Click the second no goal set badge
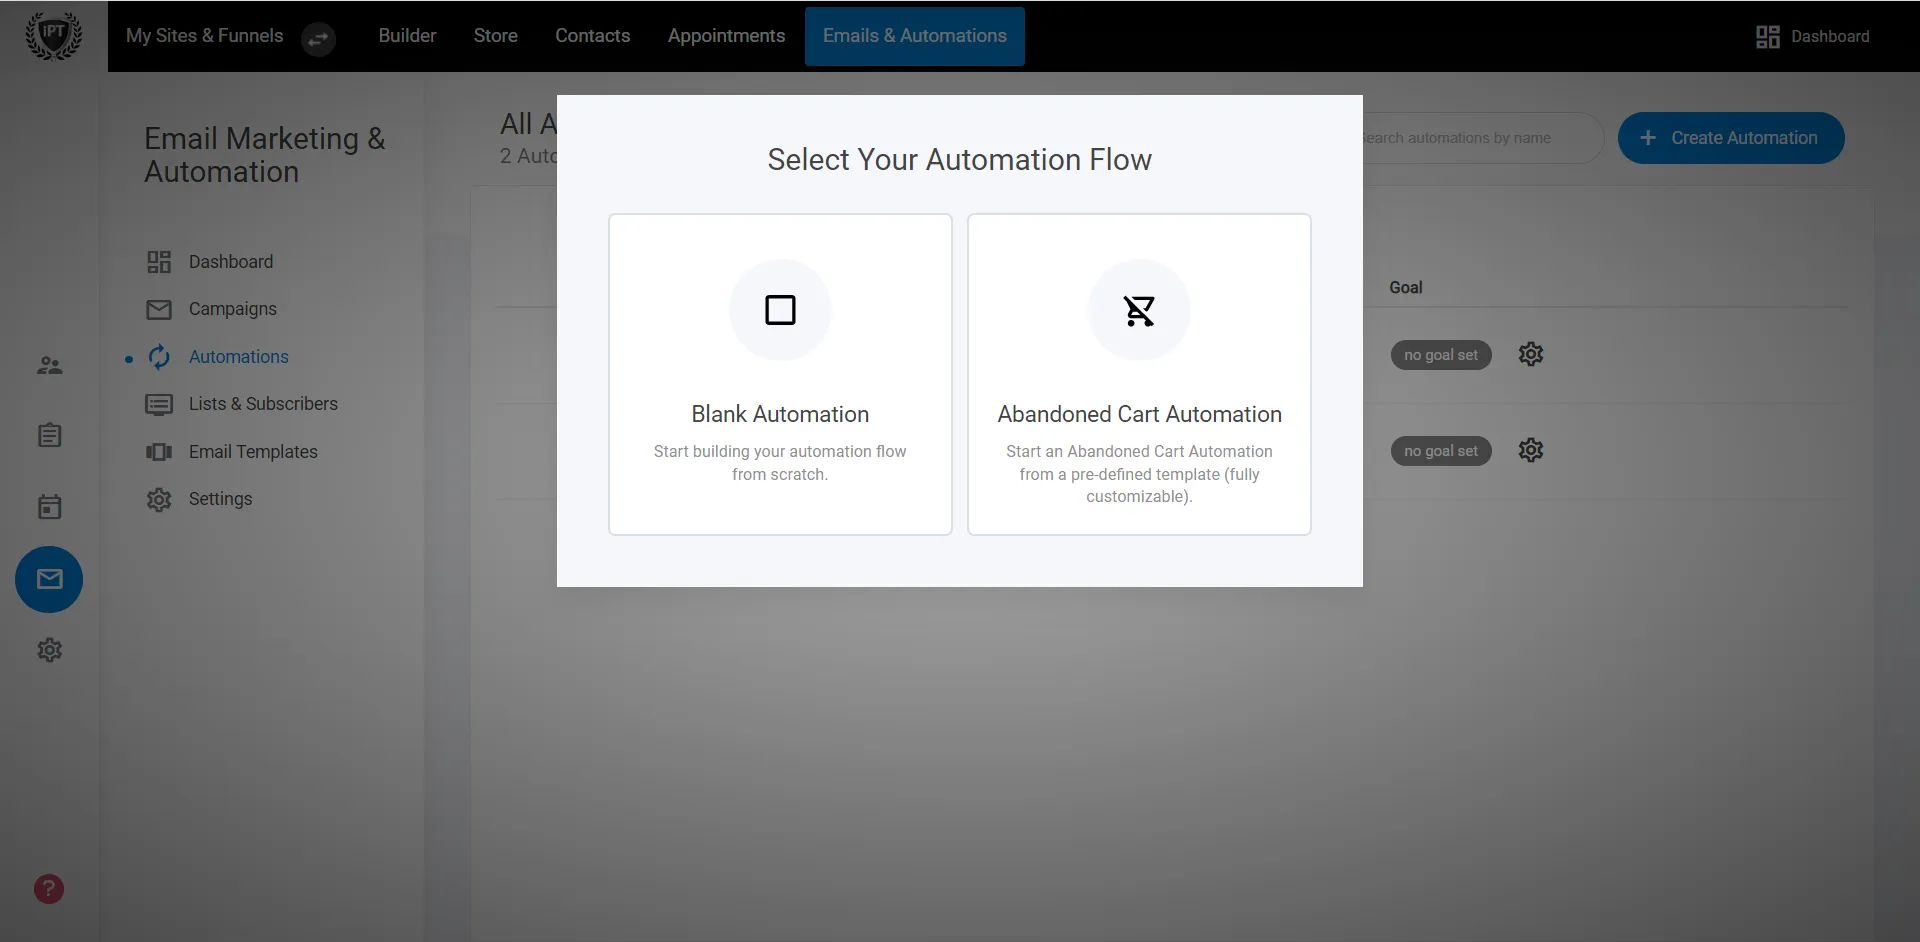This screenshot has height=942, width=1920. pyautogui.click(x=1440, y=450)
